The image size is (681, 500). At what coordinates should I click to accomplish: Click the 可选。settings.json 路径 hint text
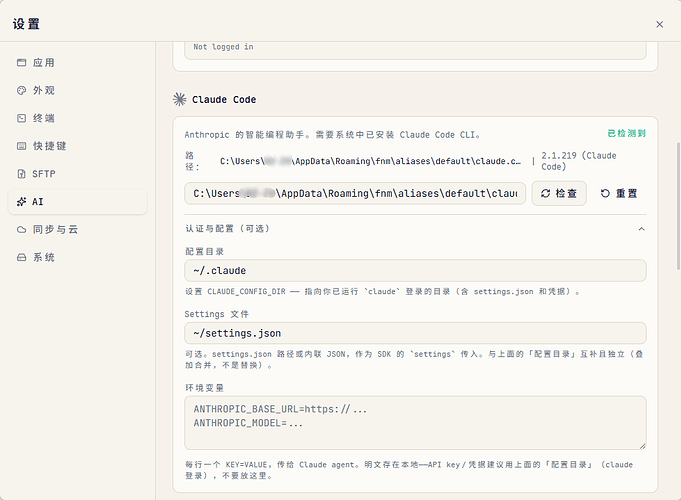pos(414,360)
